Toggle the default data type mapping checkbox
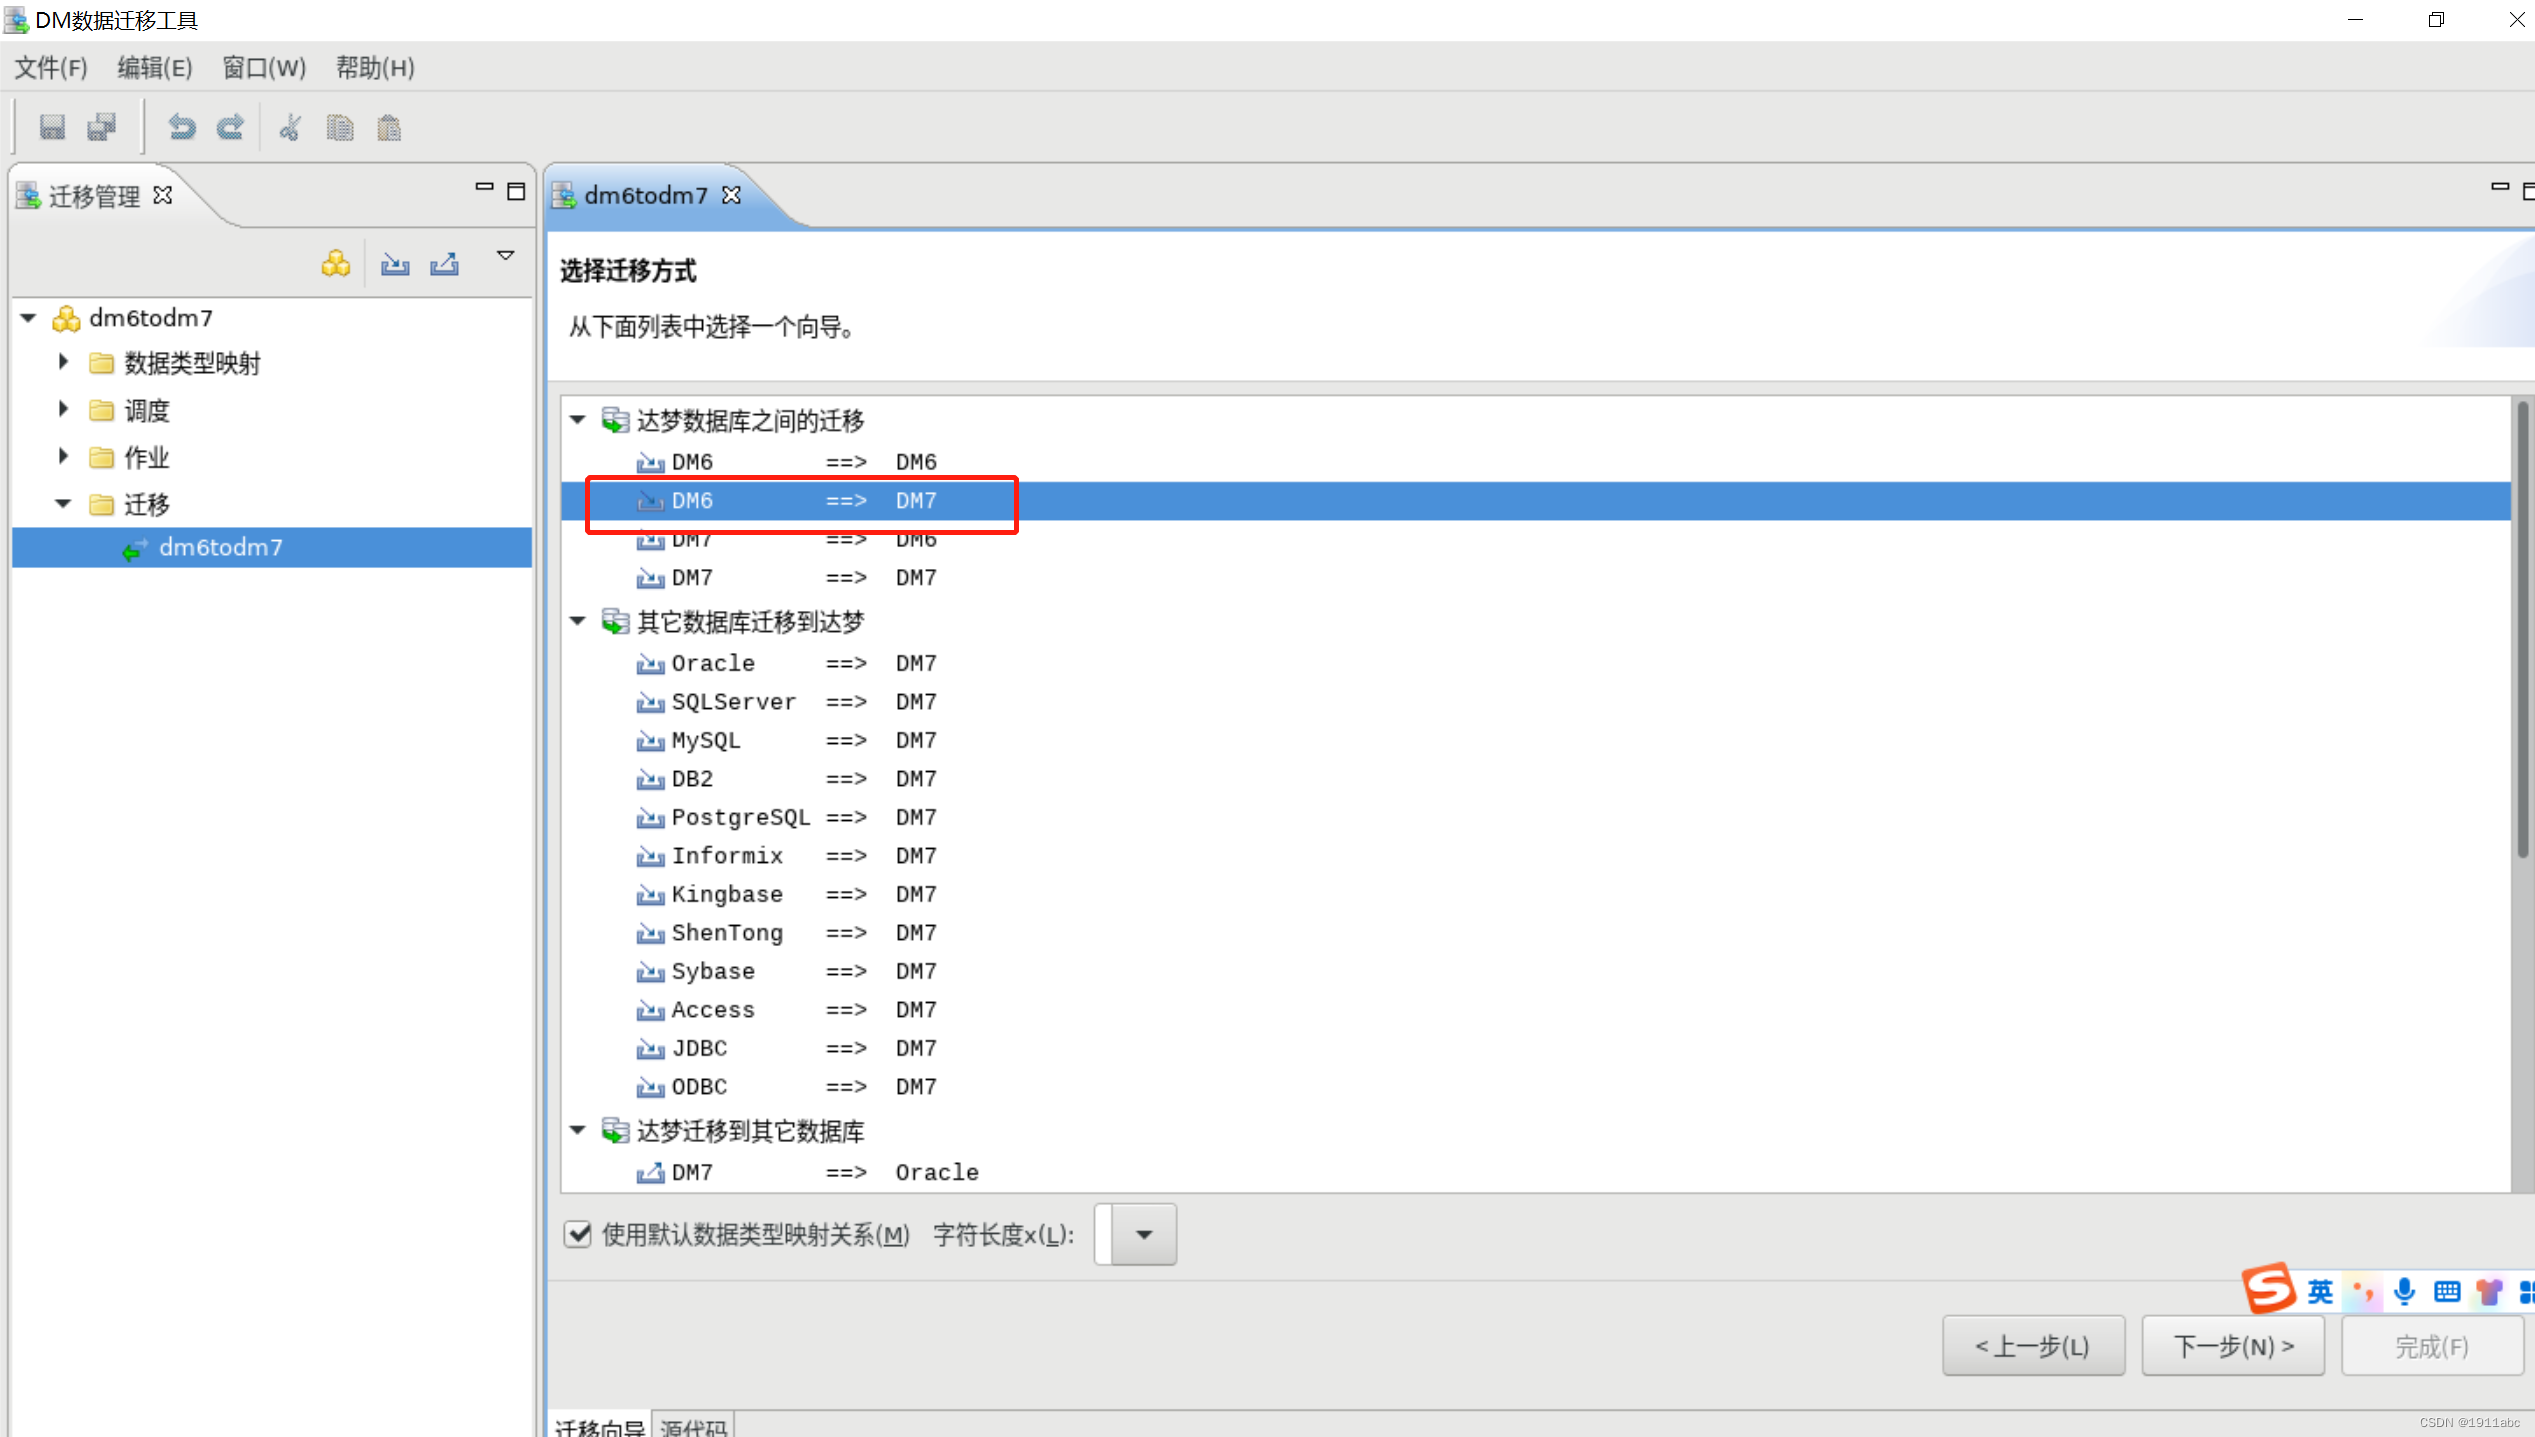The width and height of the screenshot is (2535, 1437). coord(578,1234)
